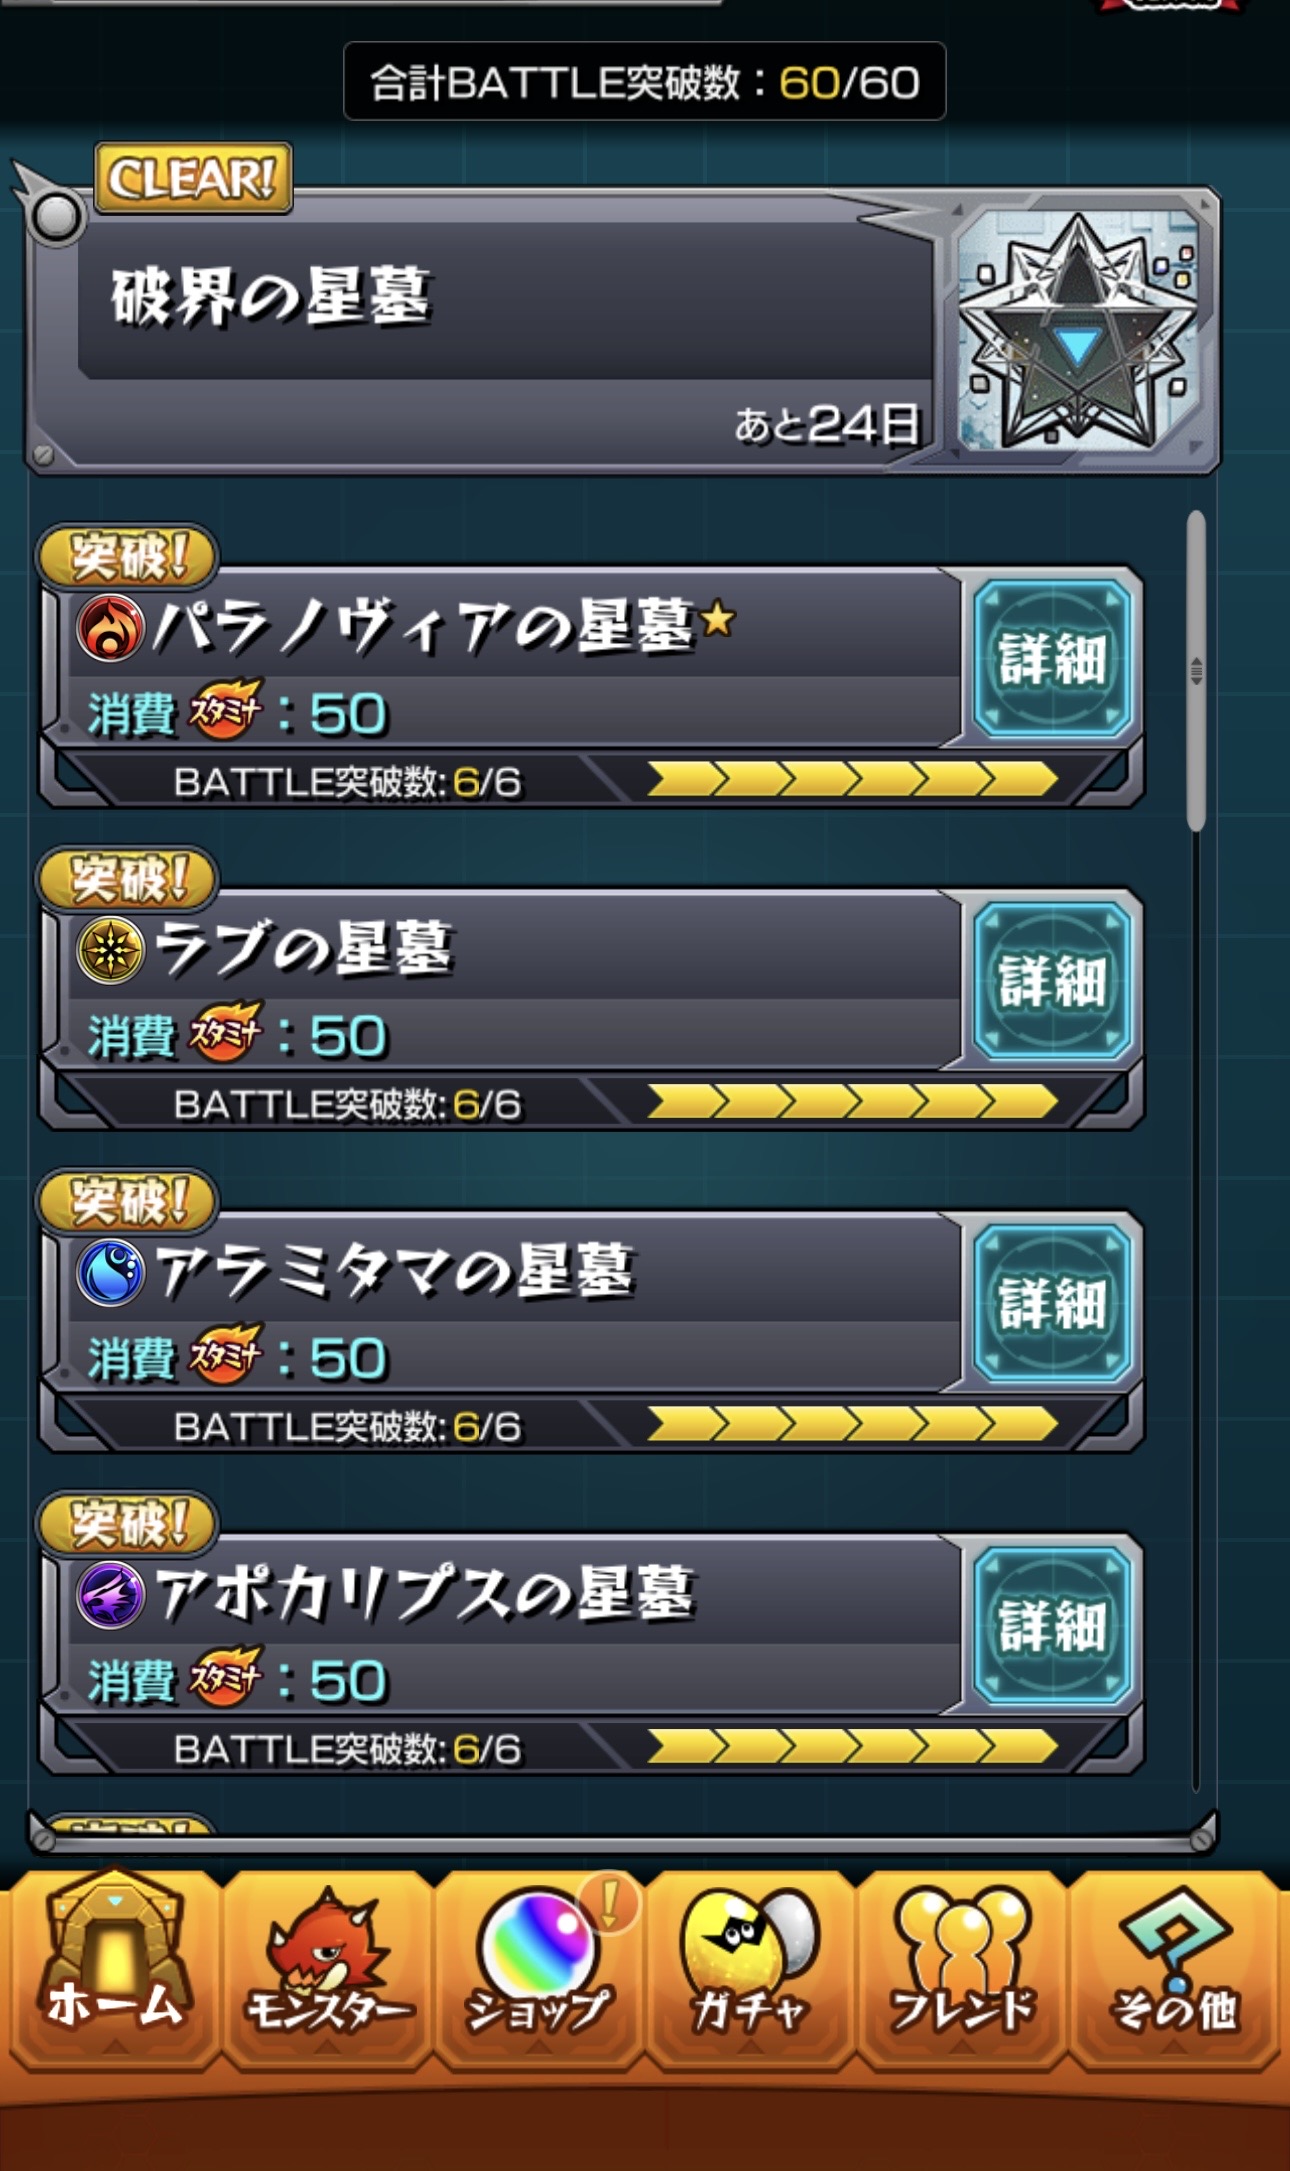Tap the light attribute icon of ラブの星墓
1290x2171 pixels.
[x=110, y=950]
